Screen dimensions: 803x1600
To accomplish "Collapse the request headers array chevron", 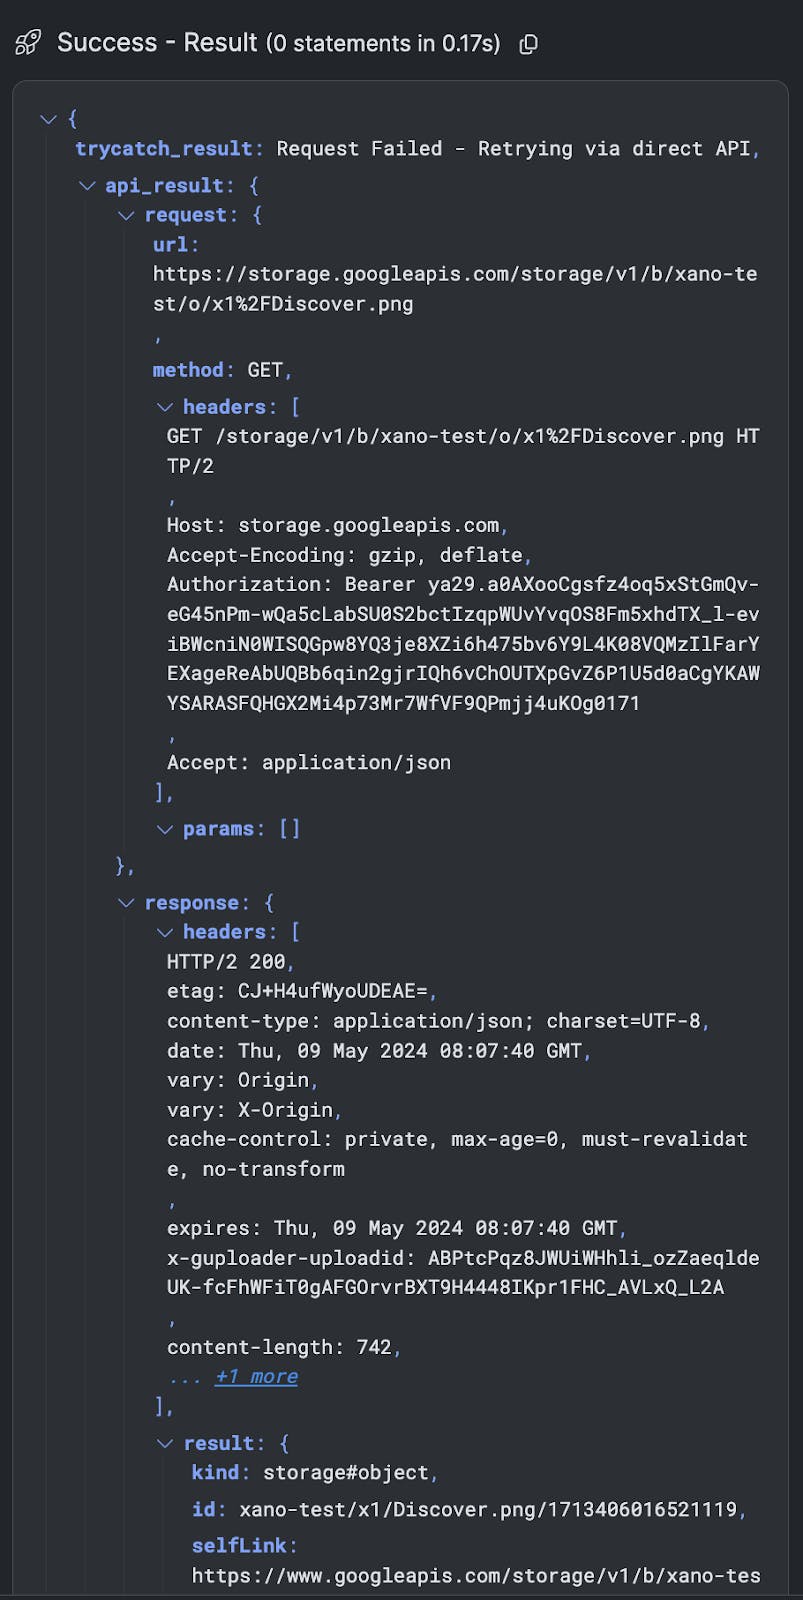I will click(x=165, y=407).
